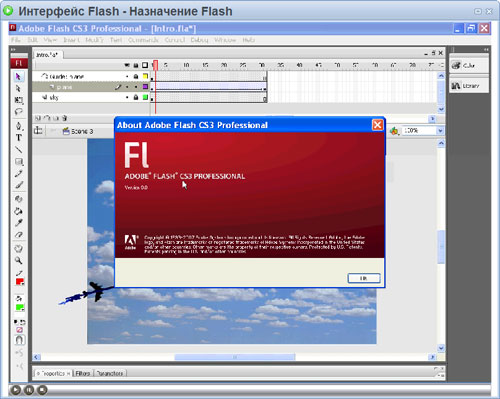Select the Paint Bucket tool
This screenshot has height=399, width=500.
point(18,211)
